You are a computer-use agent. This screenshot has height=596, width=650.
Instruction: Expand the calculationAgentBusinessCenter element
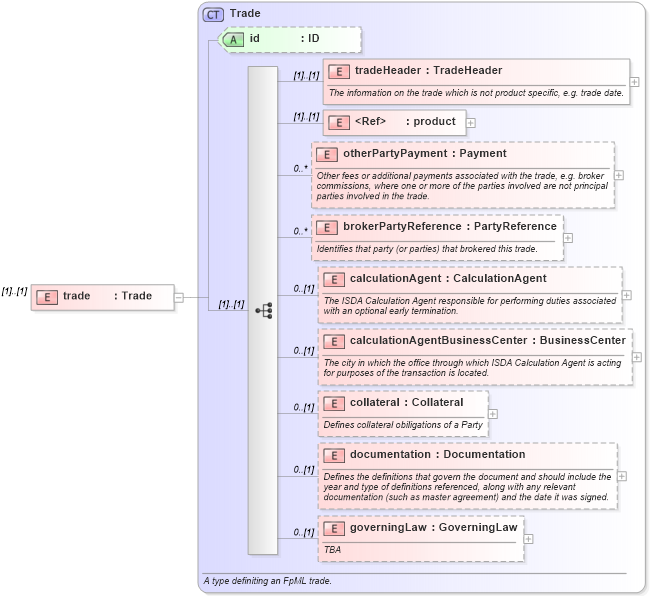[x=637, y=357]
